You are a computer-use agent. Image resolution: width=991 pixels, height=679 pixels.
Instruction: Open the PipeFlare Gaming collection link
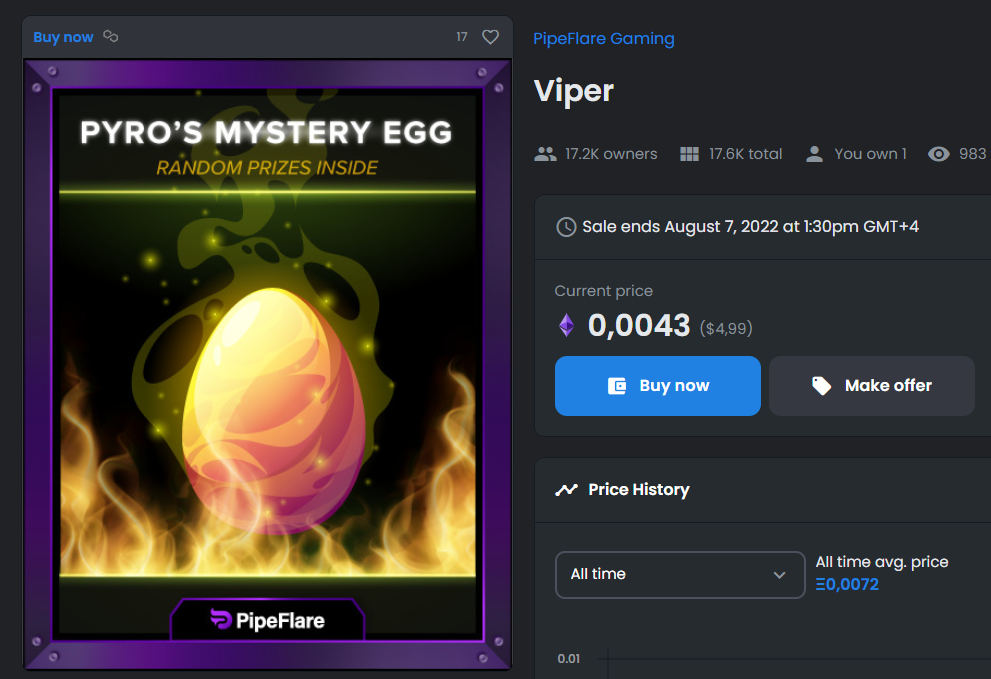click(x=604, y=39)
